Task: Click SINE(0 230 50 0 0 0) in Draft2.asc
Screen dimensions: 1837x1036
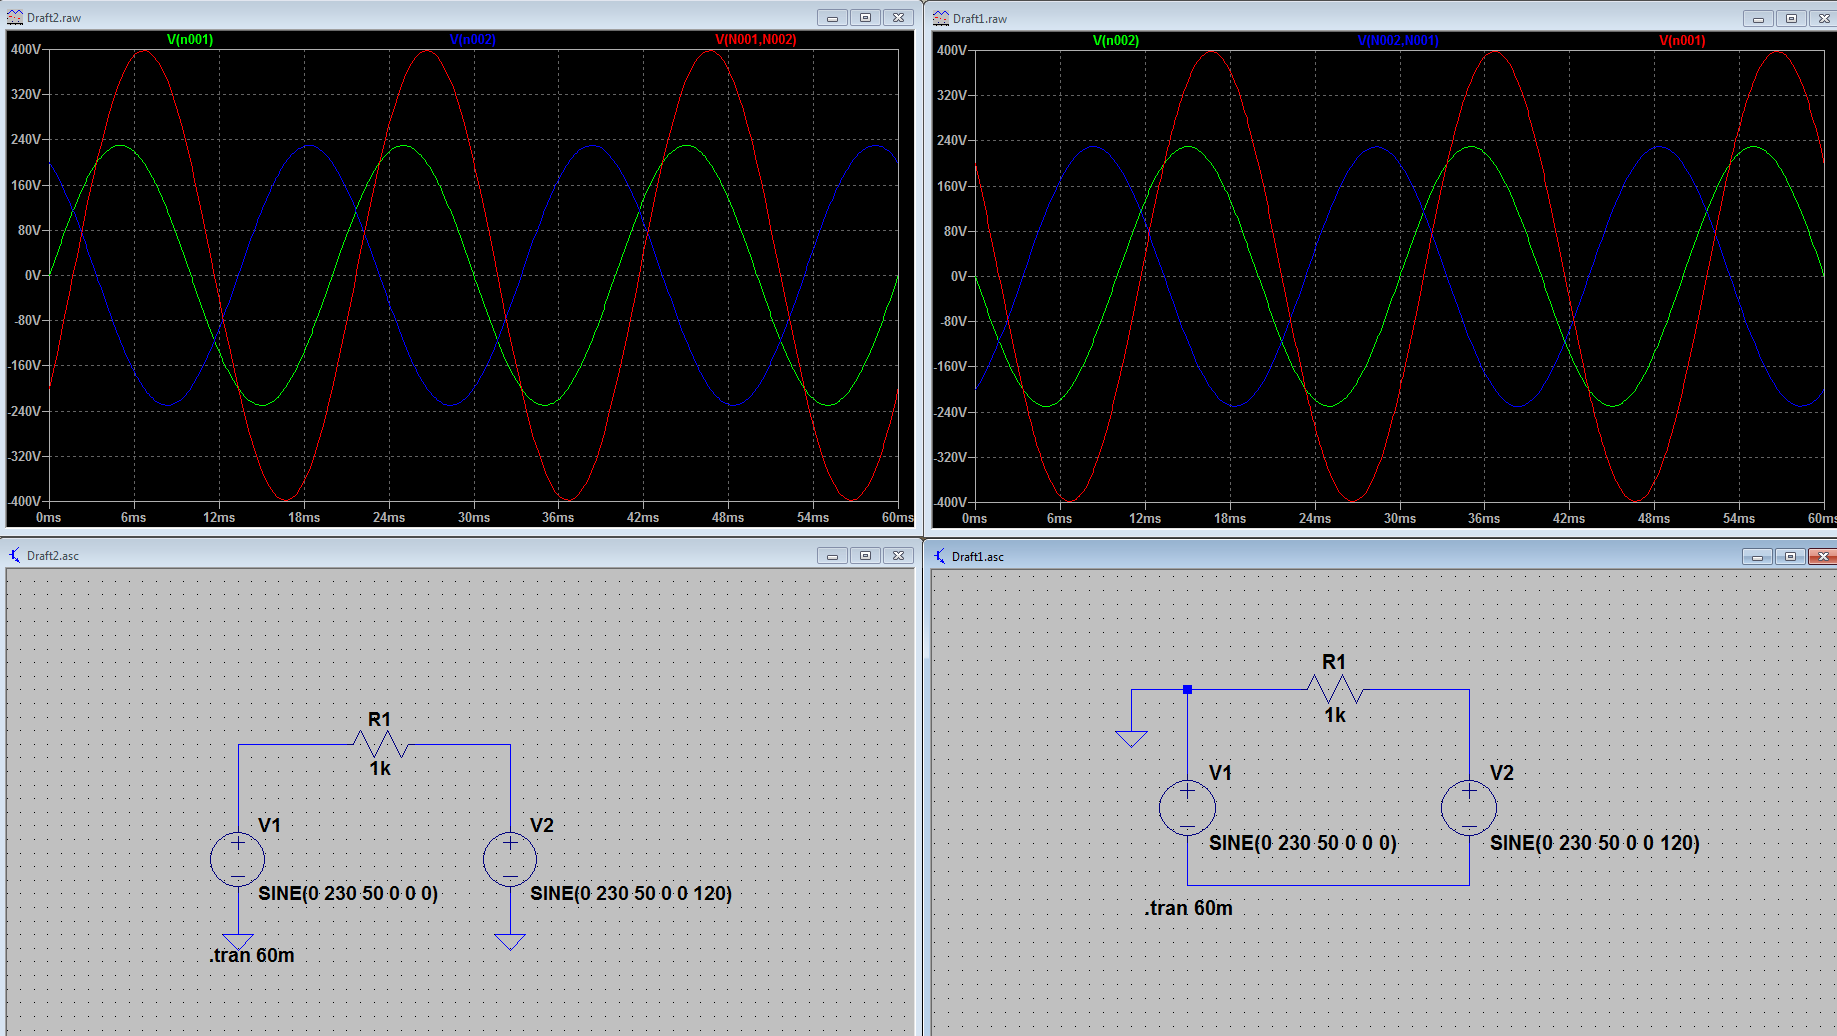Action: point(348,893)
